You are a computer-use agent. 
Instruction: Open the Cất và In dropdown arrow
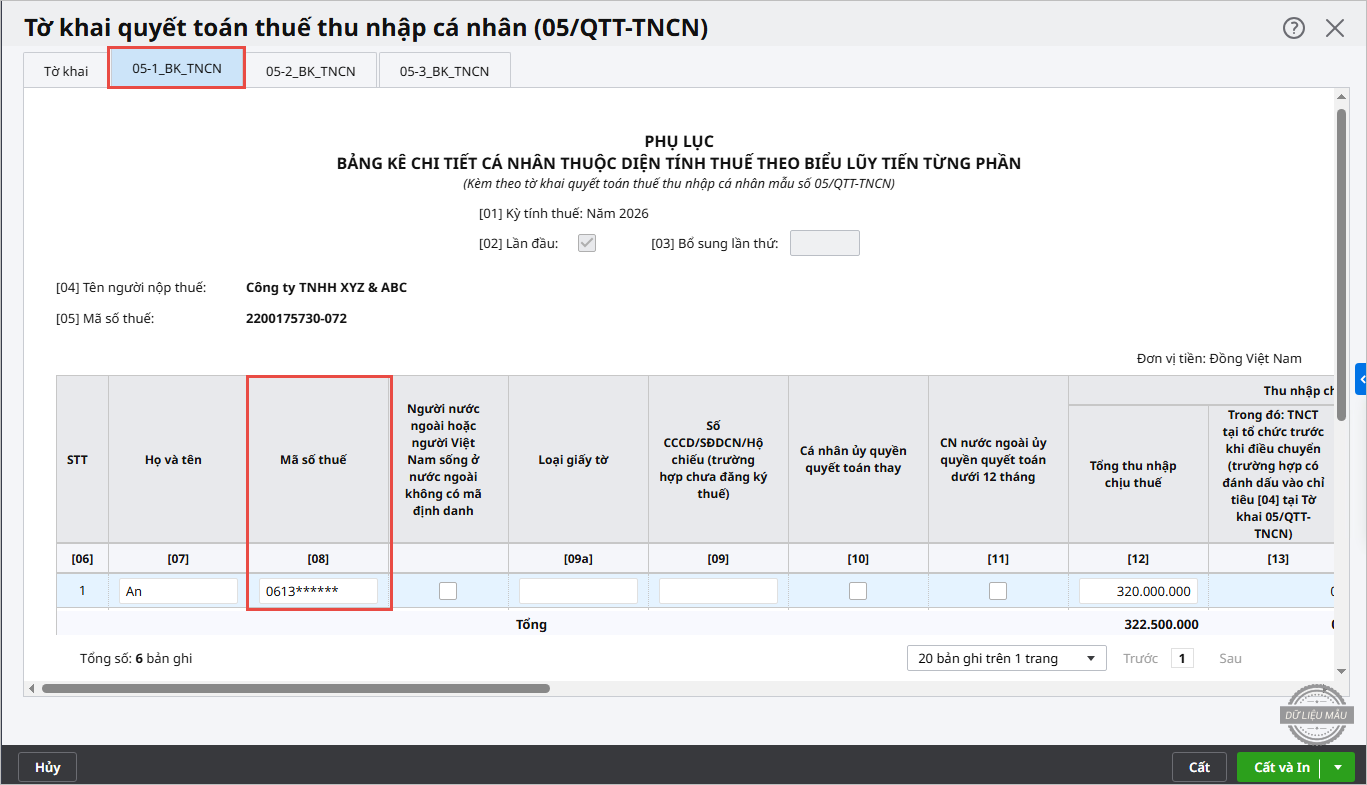1338,767
